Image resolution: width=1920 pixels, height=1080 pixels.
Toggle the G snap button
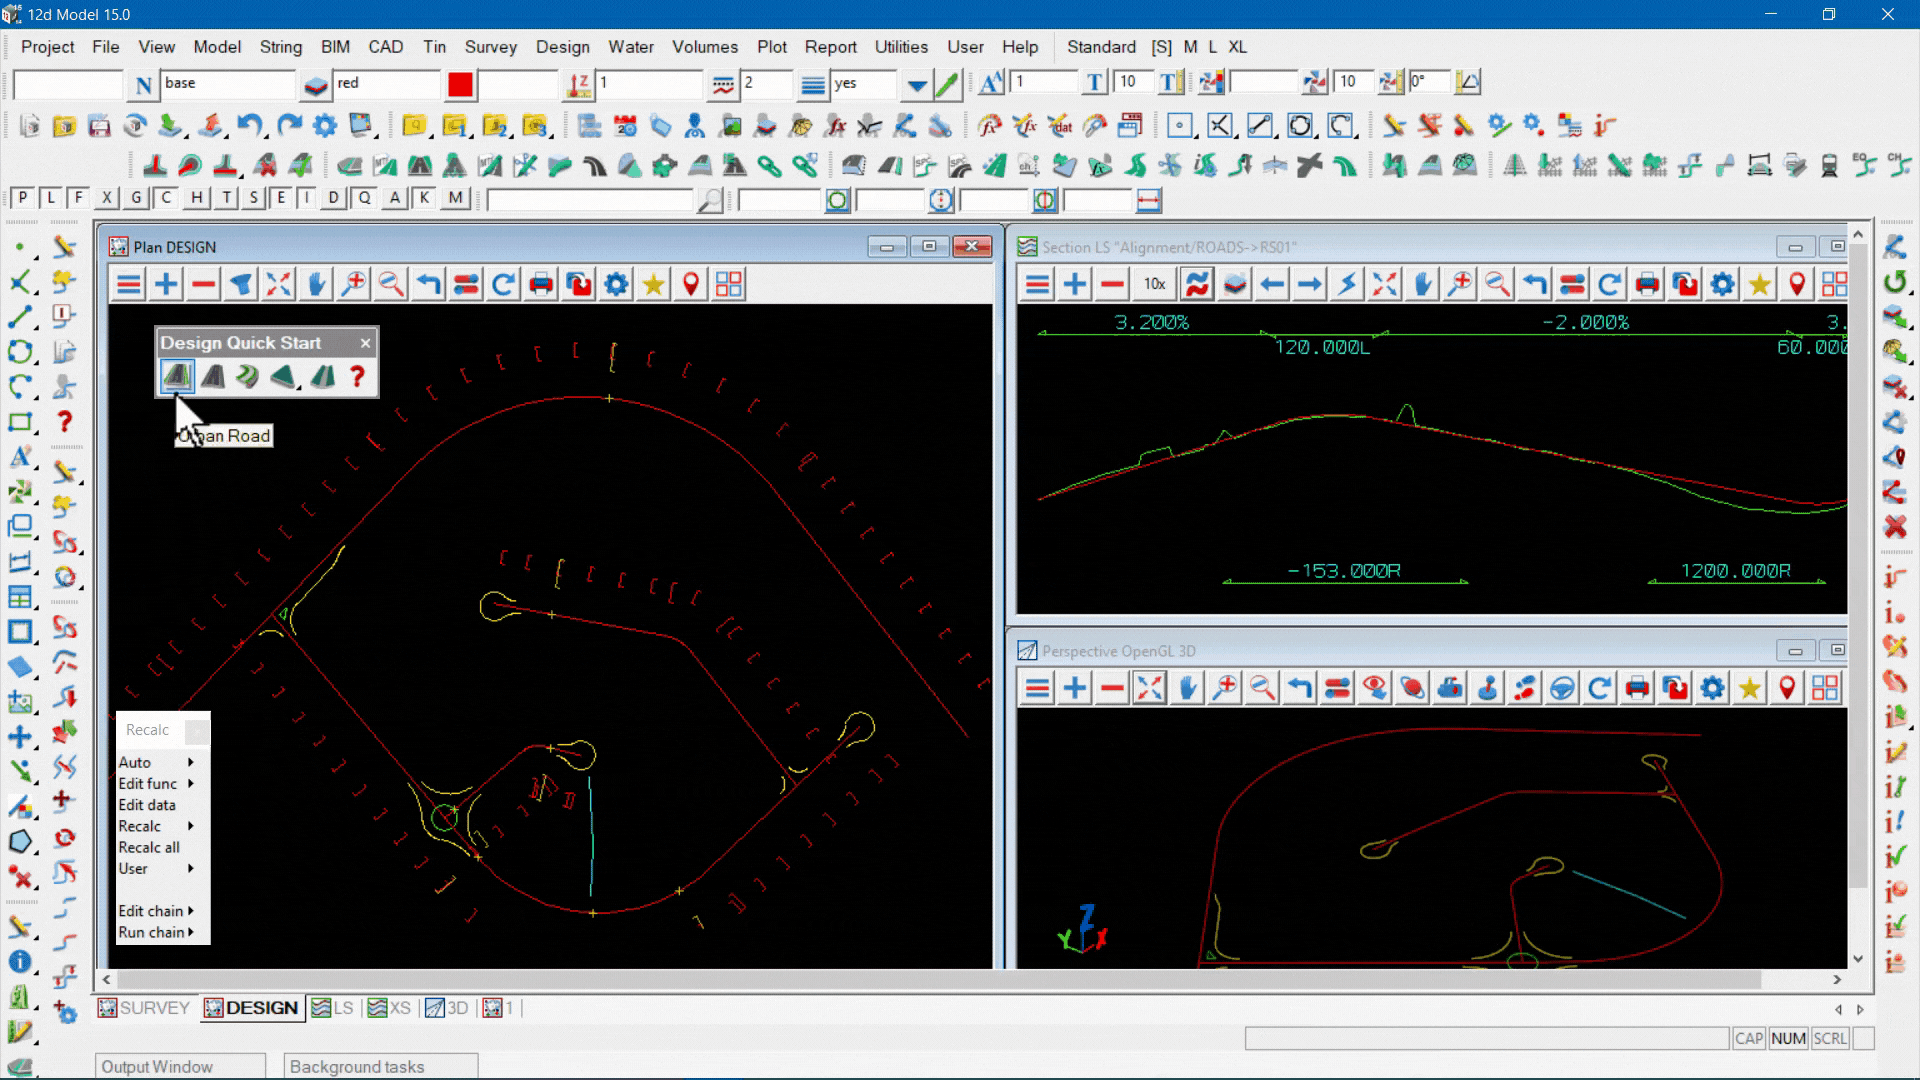click(136, 198)
